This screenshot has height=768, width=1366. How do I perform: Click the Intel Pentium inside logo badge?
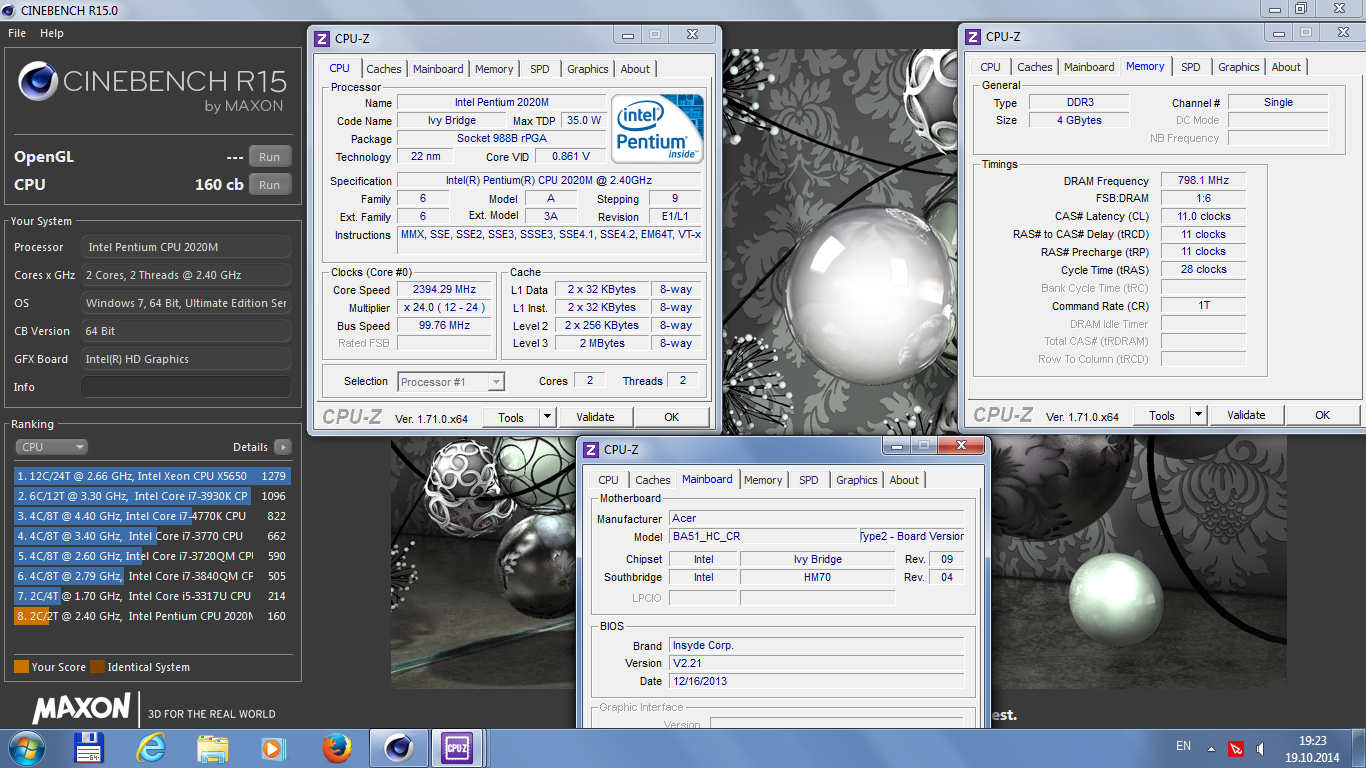[x=657, y=128]
